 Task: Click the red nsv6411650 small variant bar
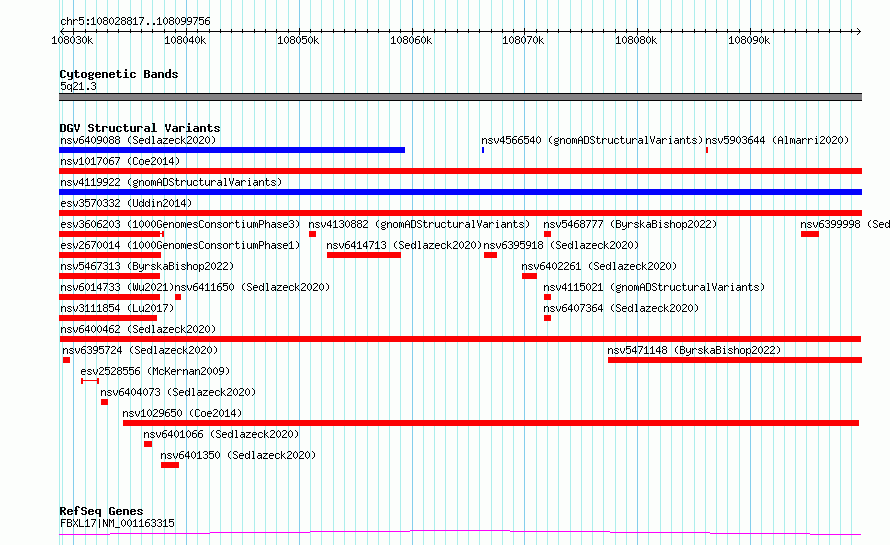[178, 297]
